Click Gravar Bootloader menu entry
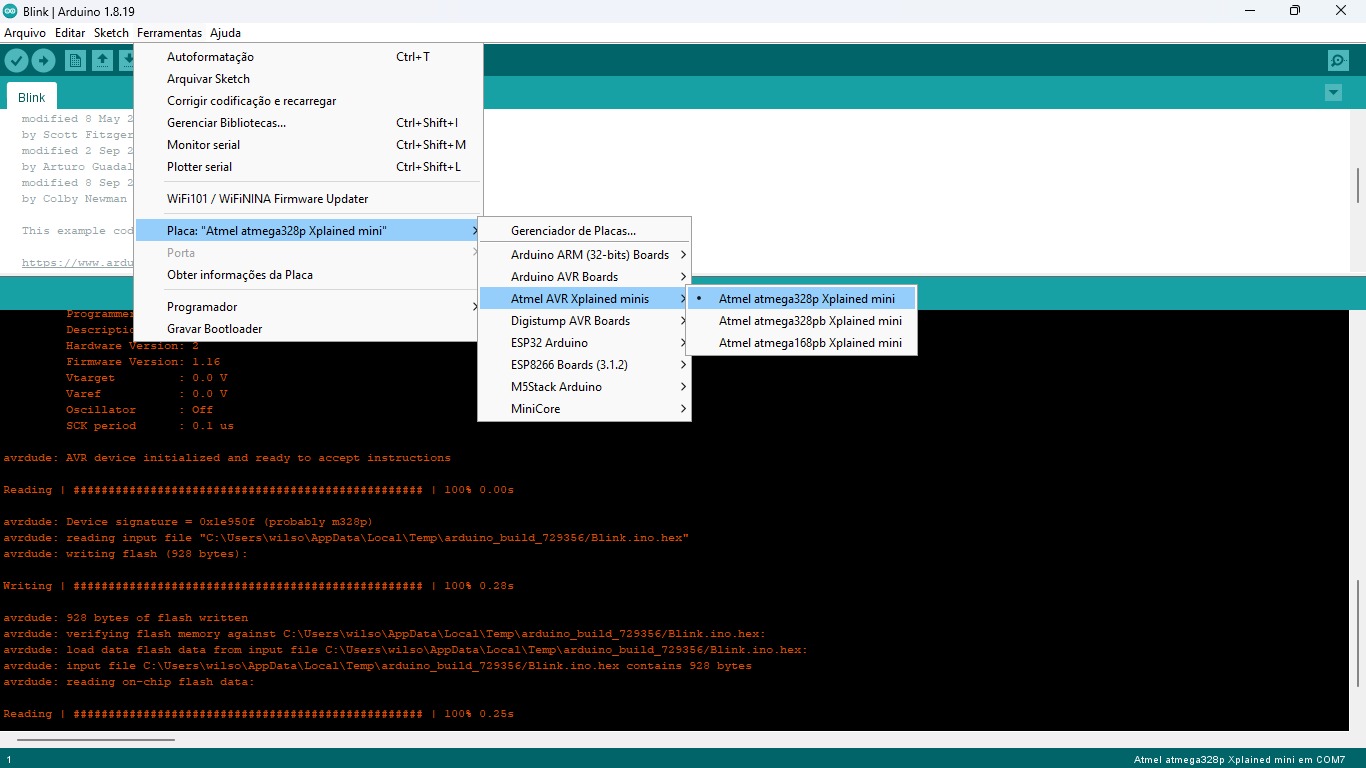Screen dimensions: 1366x768 tap(214, 329)
